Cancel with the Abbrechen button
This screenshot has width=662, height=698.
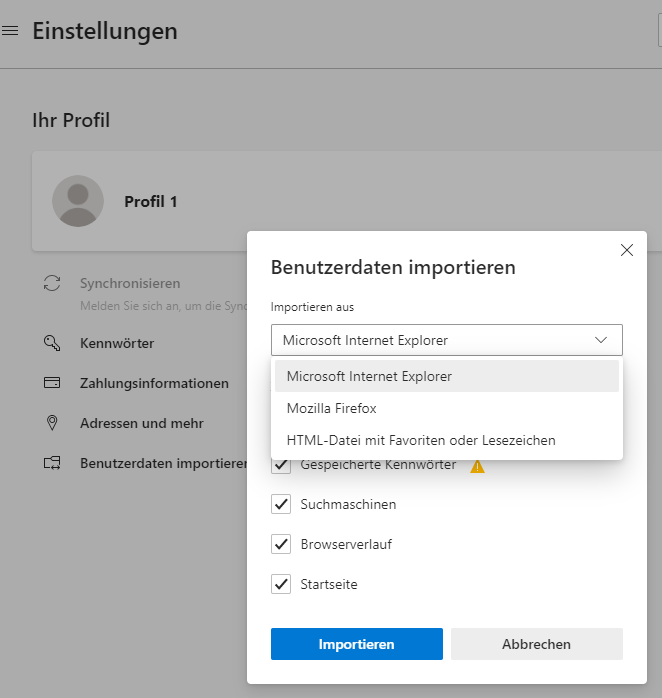pyautogui.click(x=536, y=644)
